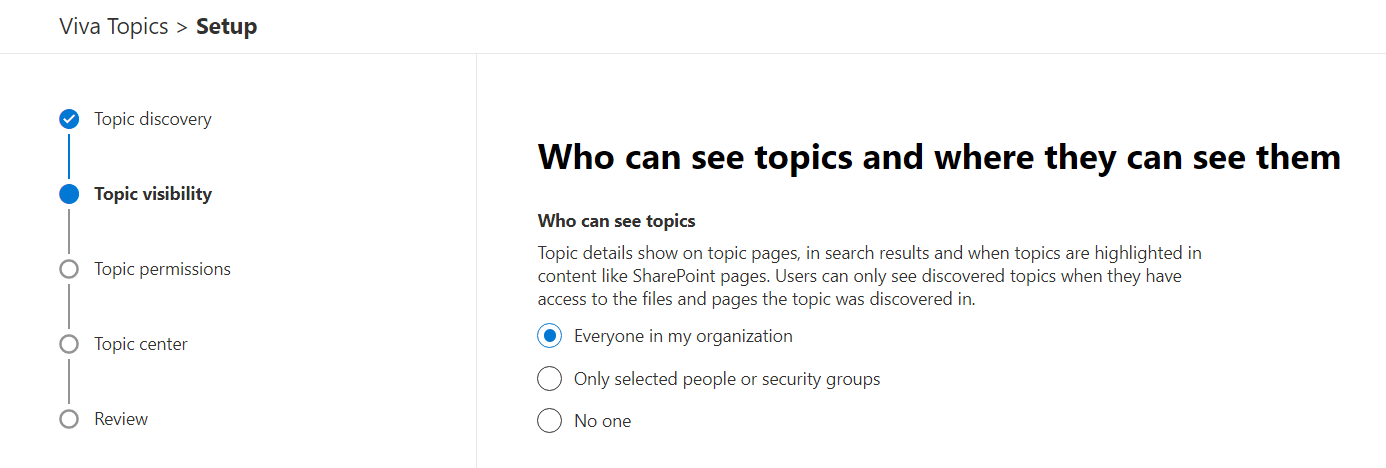
Task: Click the Topic permissions empty step circle
Action: (x=69, y=269)
